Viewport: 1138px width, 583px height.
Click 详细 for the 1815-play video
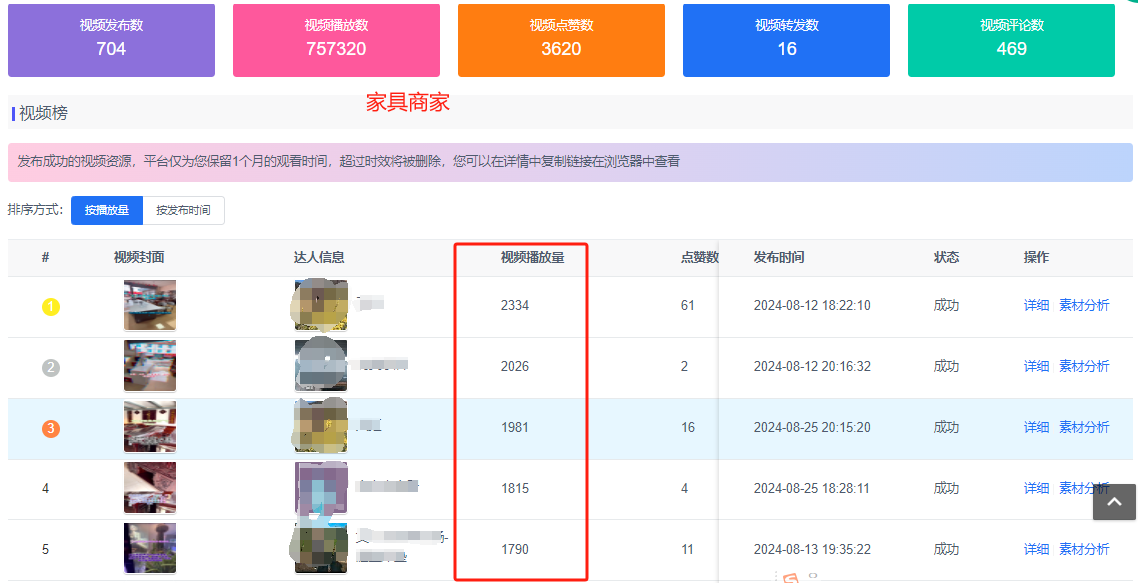pyautogui.click(x=1036, y=489)
